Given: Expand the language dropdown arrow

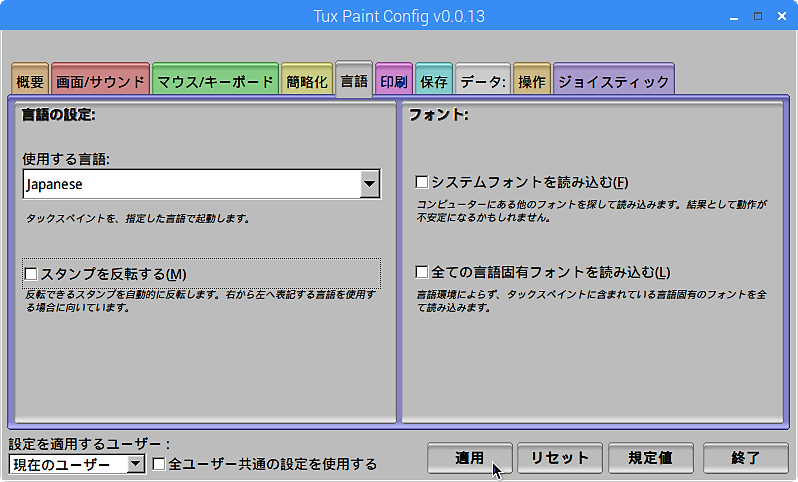Looking at the screenshot, I should click(x=369, y=184).
